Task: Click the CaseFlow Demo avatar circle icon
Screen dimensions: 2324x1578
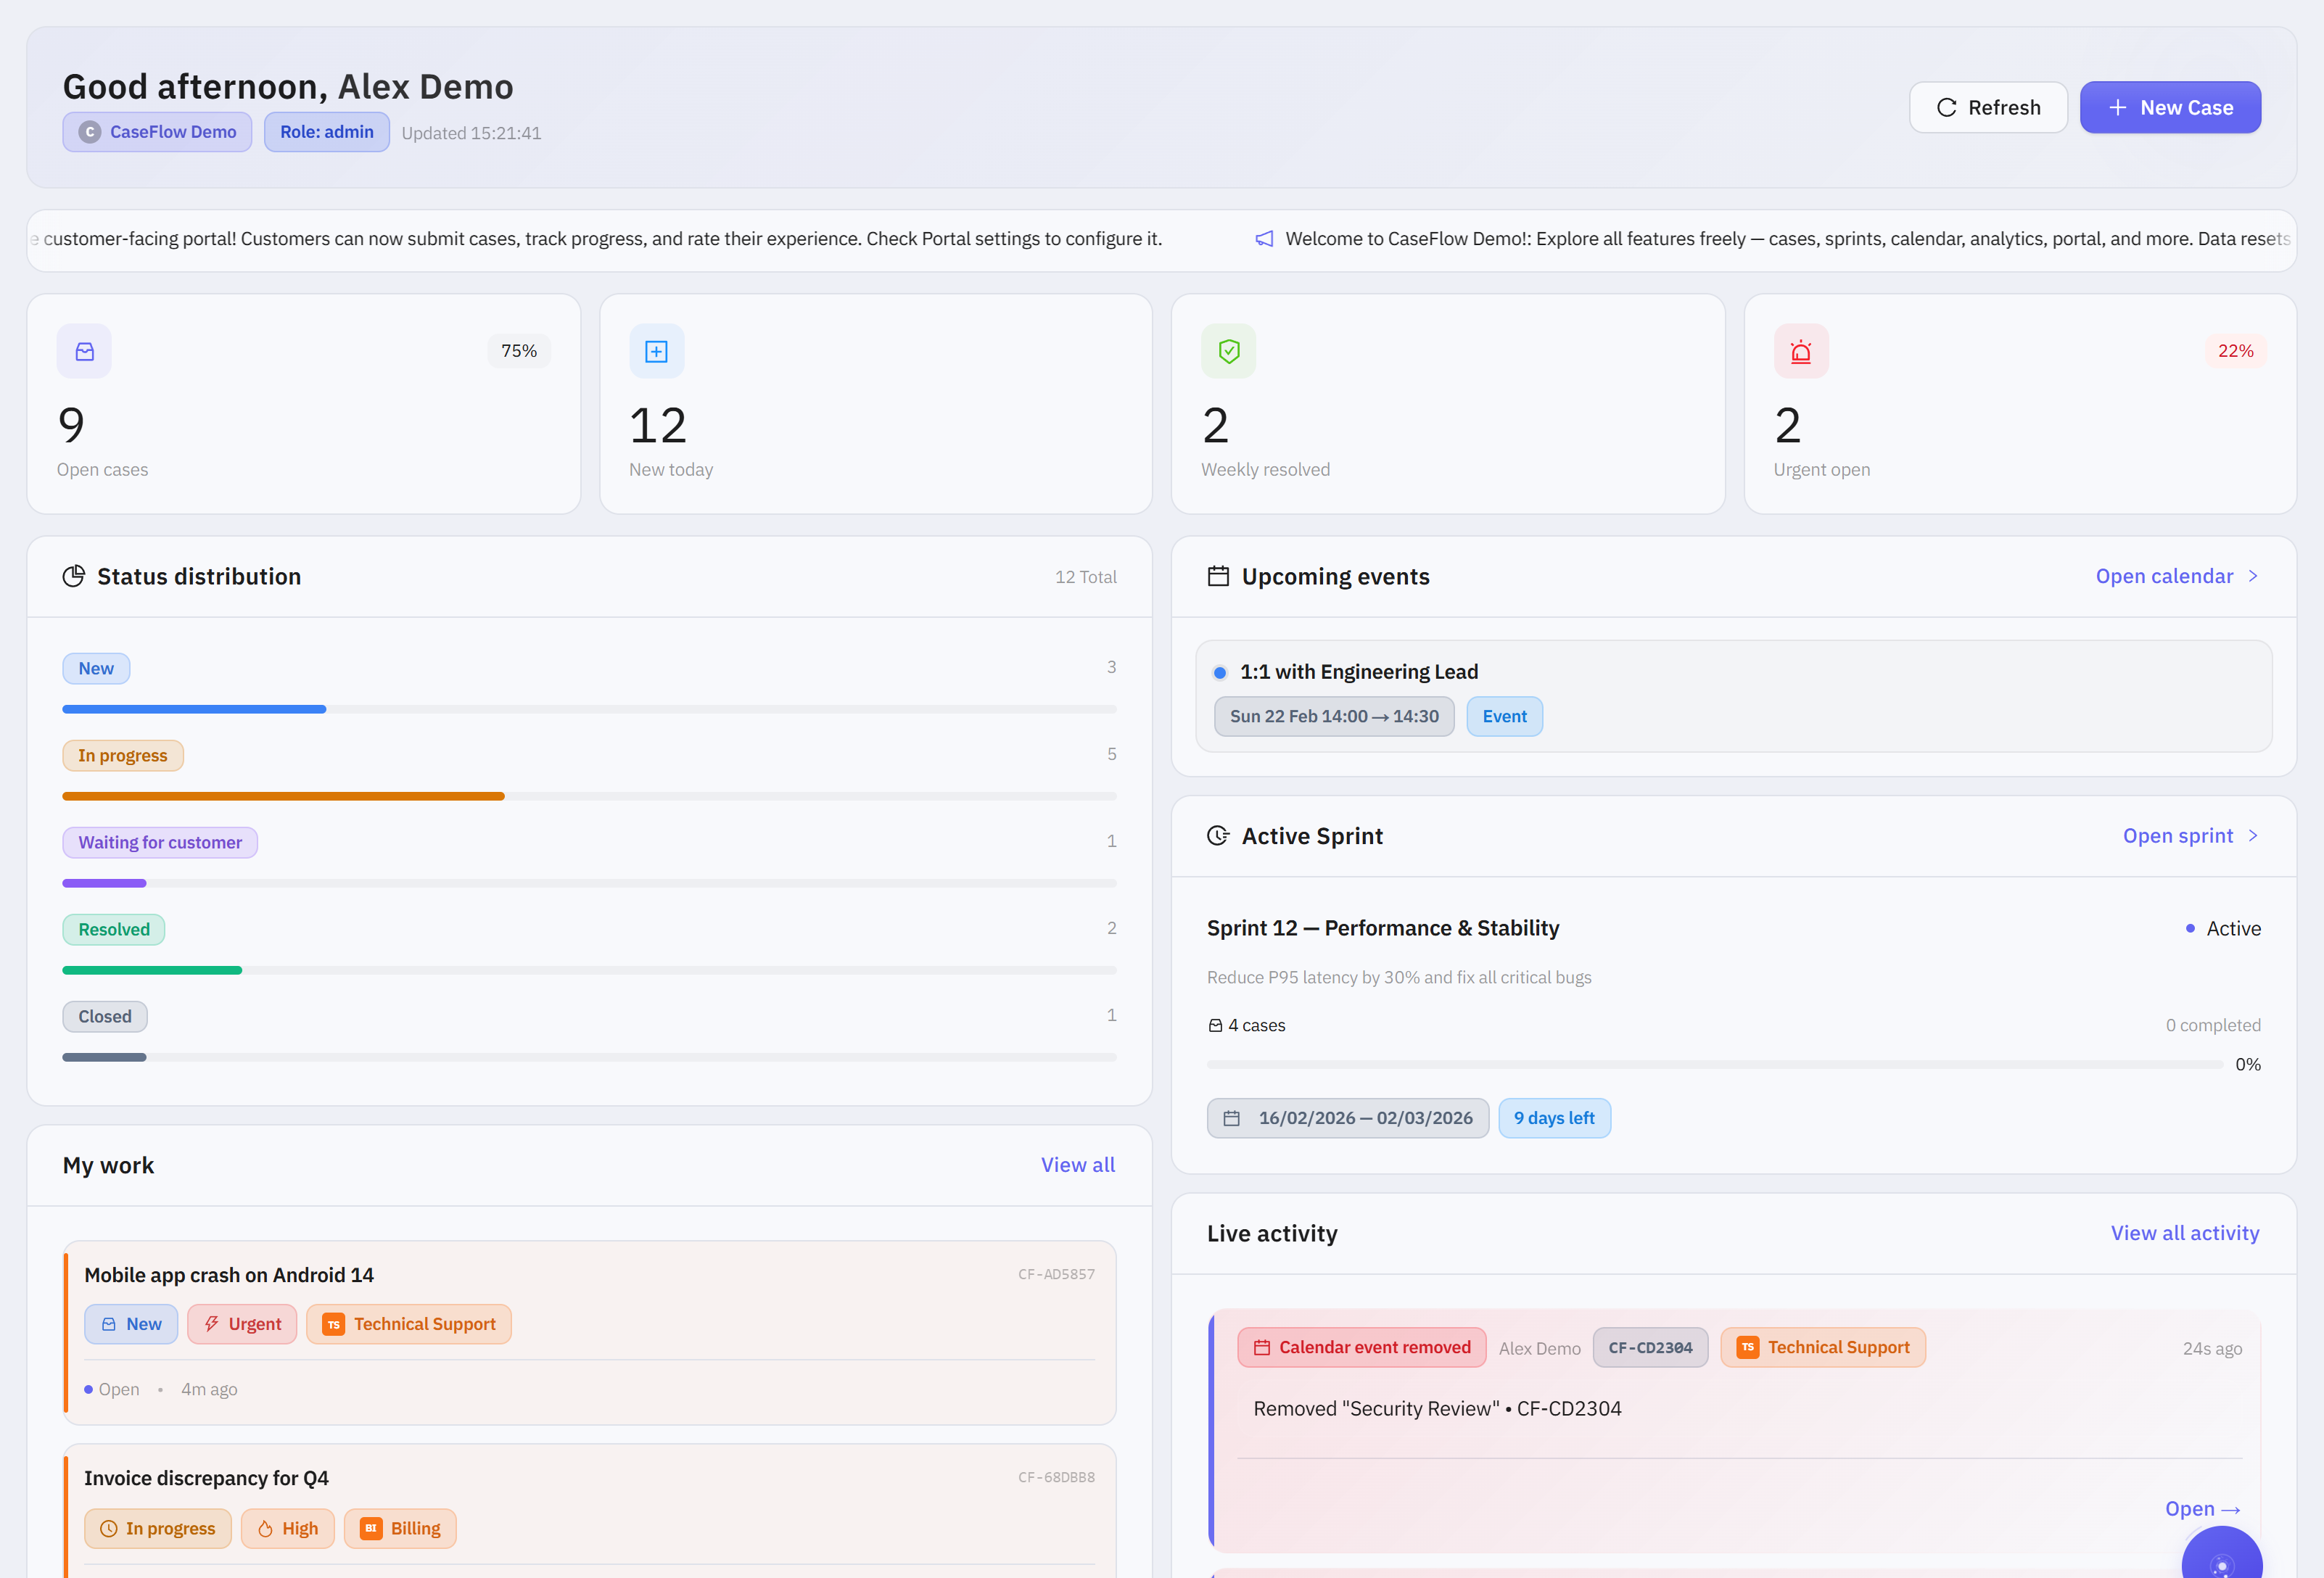Action: click(90, 132)
